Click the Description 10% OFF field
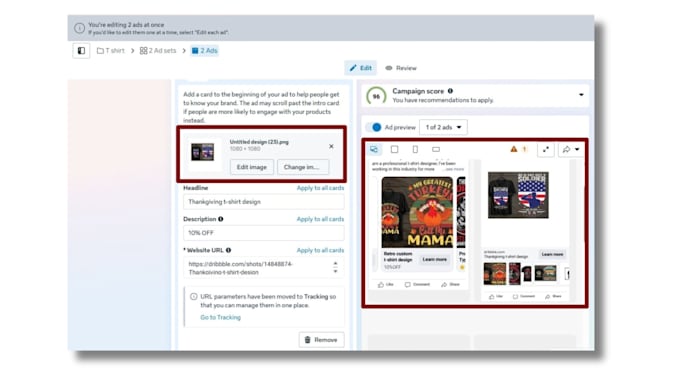Viewport: 680px width, 383px height. (x=264, y=233)
